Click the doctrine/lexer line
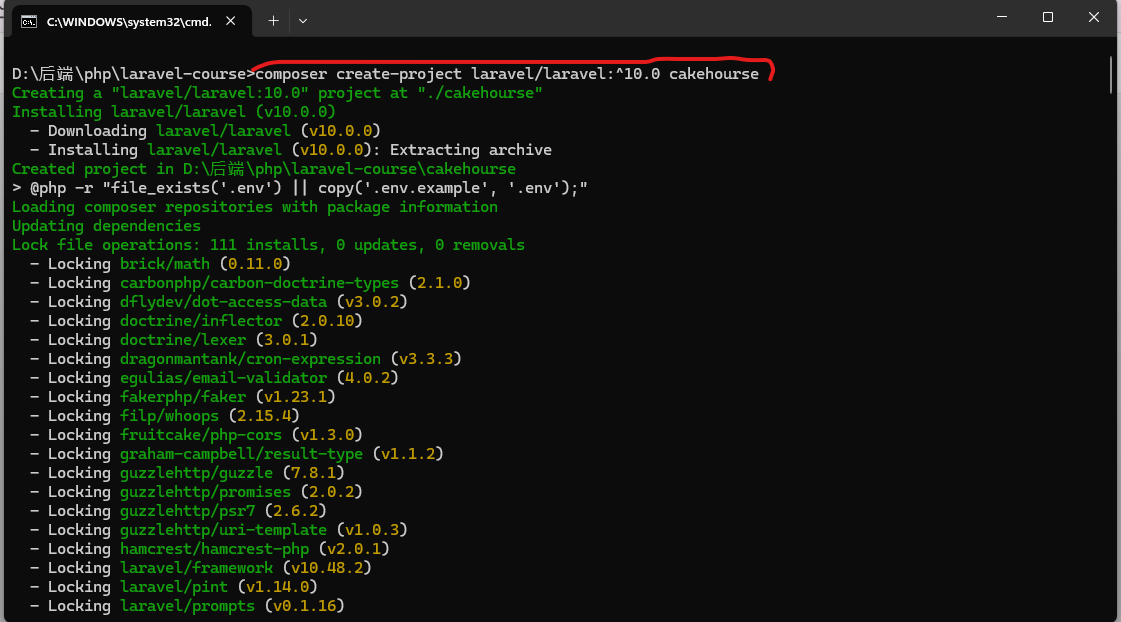The height and width of the screenshot is (622, 1121). coord(174,340)
